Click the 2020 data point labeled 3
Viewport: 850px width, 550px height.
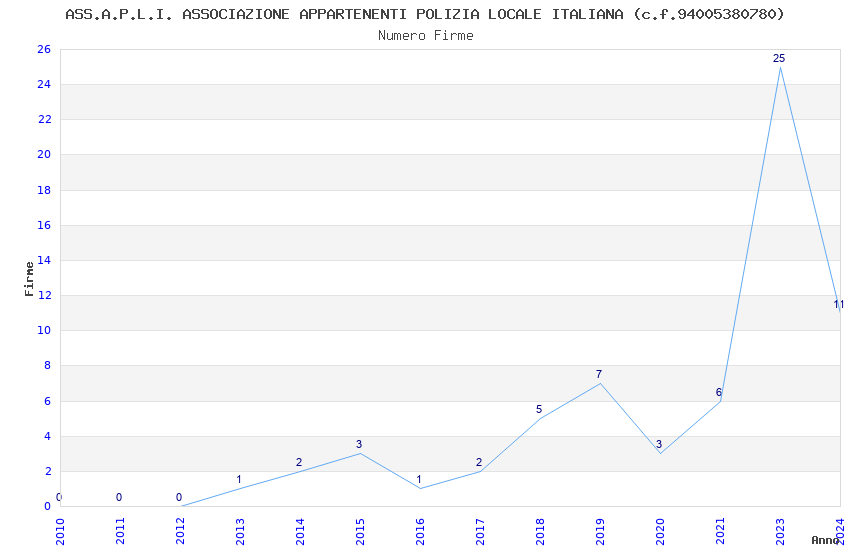660,453
